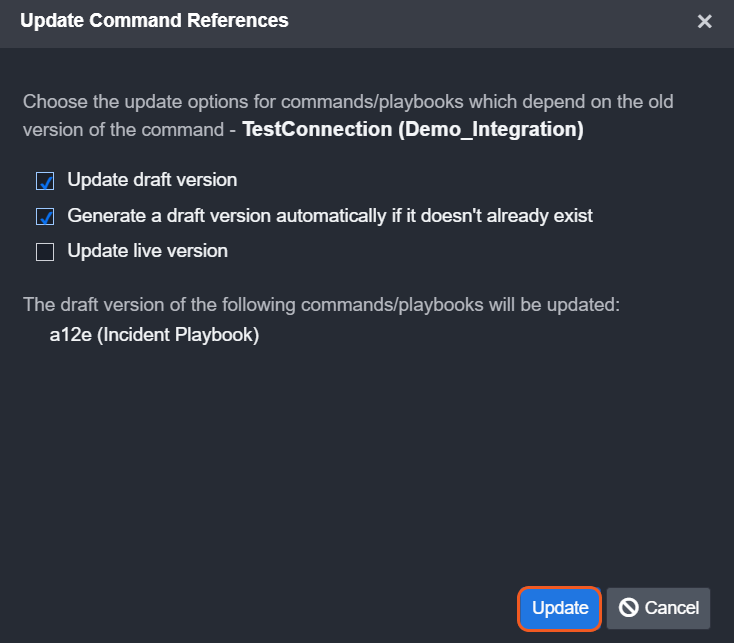The width and height of the screenshot is (734, 643).
Task: Click the "Update draft version" label text
Action: click(152, 180)
